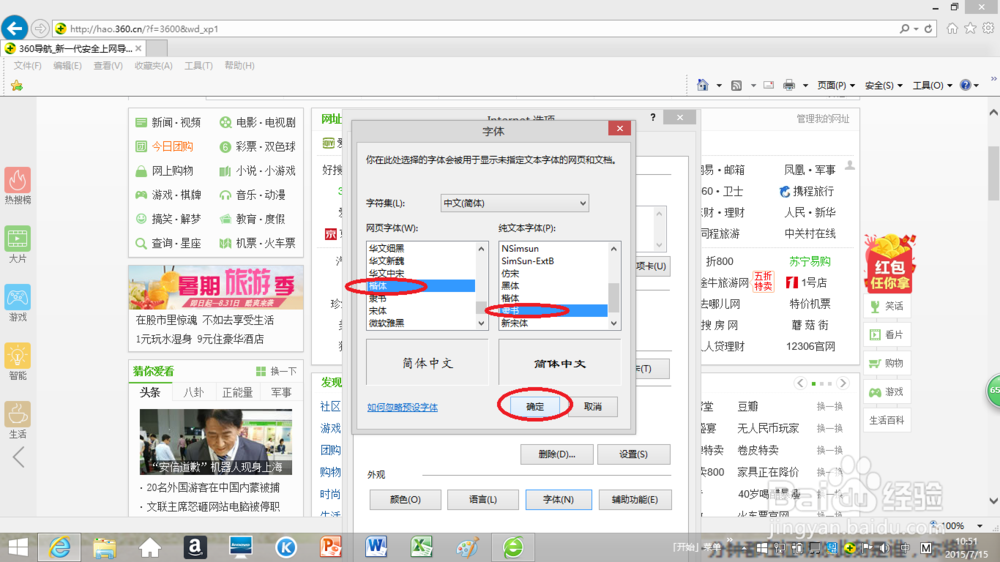Click the 纯文本字体 list scroll-up arrow
This screenshot has height=562, width=1000.
tap(614, 249)
